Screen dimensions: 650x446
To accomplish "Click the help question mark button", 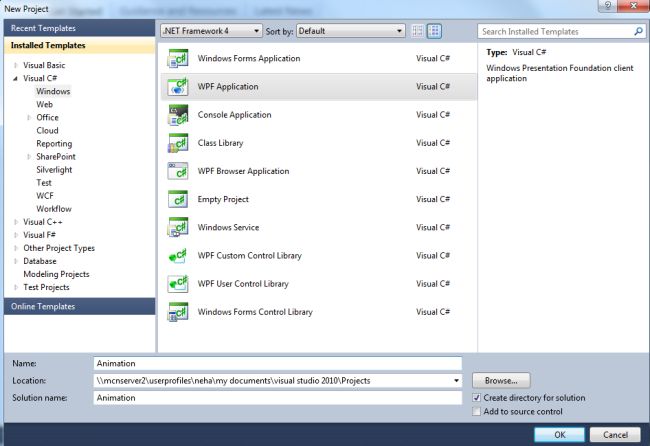I will pyautogui.click(x=607, y=5).
